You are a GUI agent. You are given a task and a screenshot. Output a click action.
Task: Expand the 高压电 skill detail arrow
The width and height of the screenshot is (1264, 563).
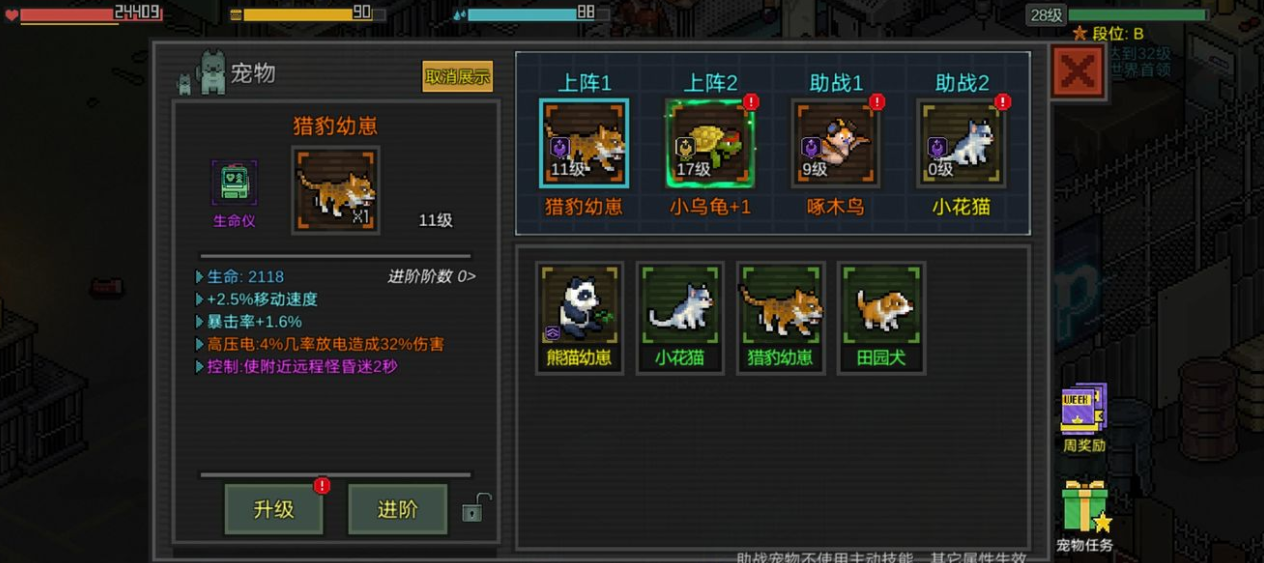(199, 344)
